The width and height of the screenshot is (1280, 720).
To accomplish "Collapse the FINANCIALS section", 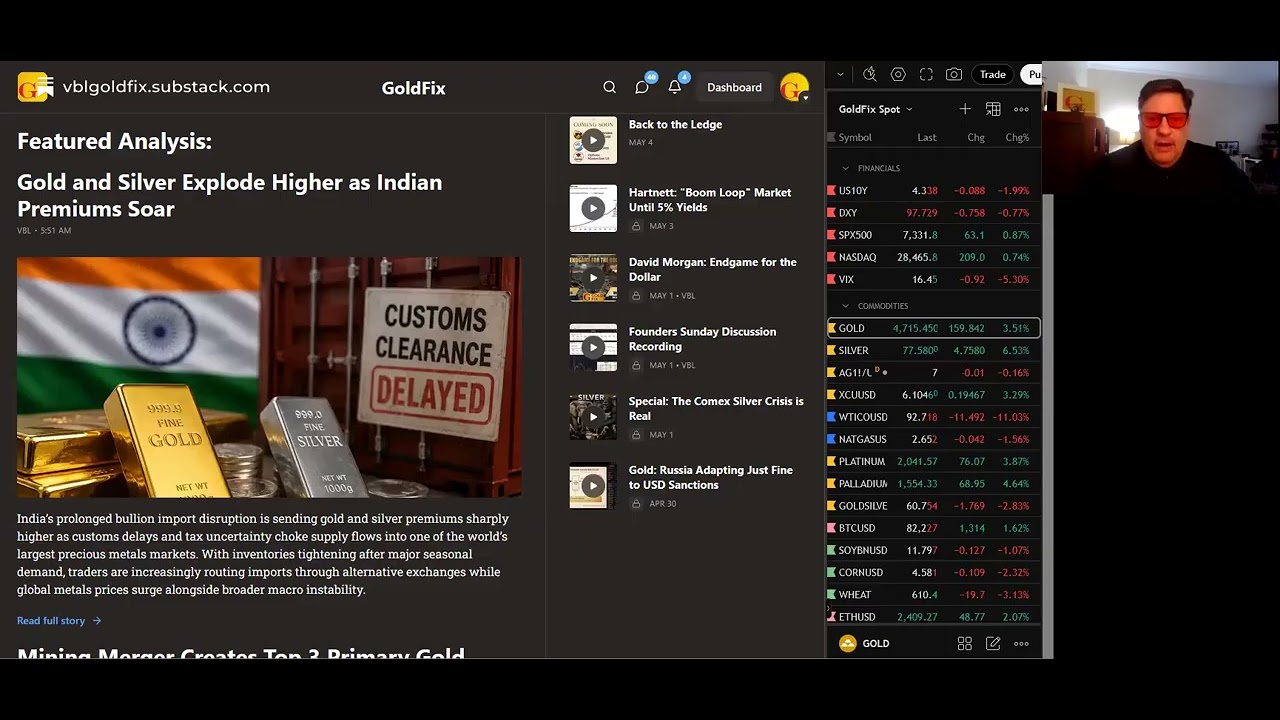I will [x=846, y=168].
